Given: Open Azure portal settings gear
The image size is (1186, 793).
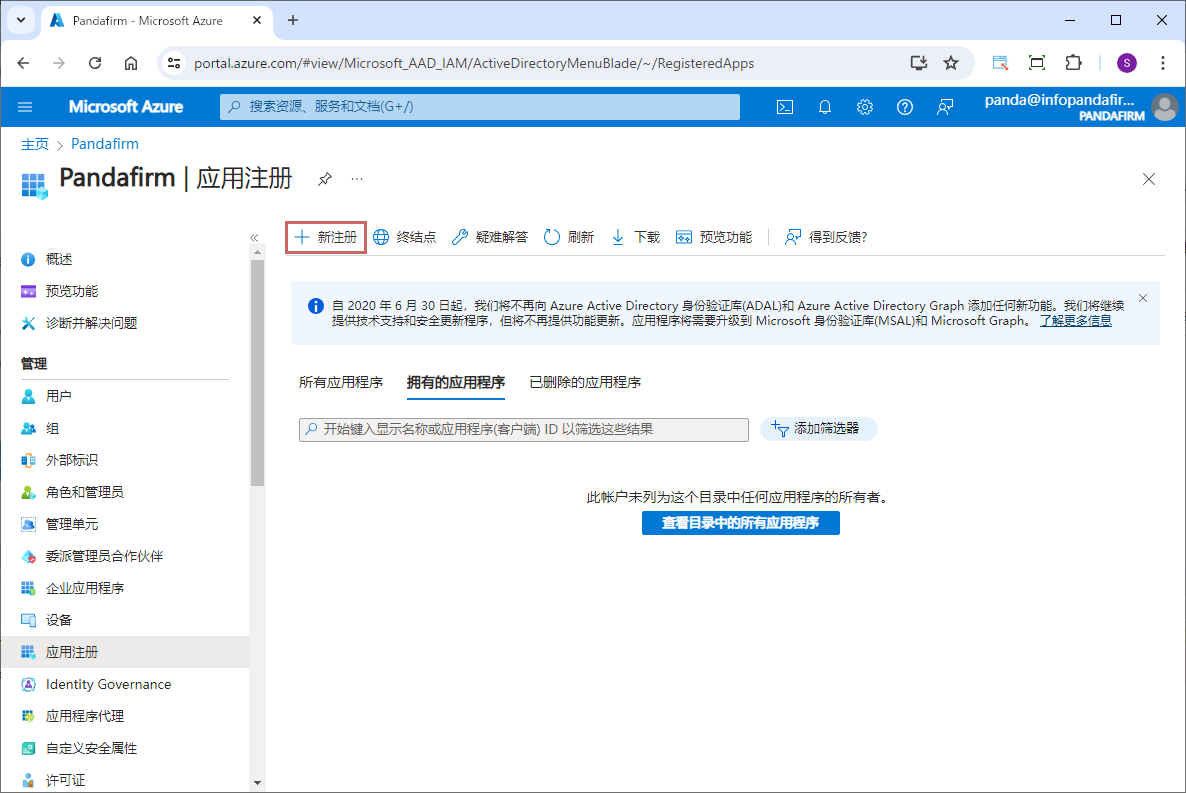Looking at the screenshot, I should tap(865, 107).
